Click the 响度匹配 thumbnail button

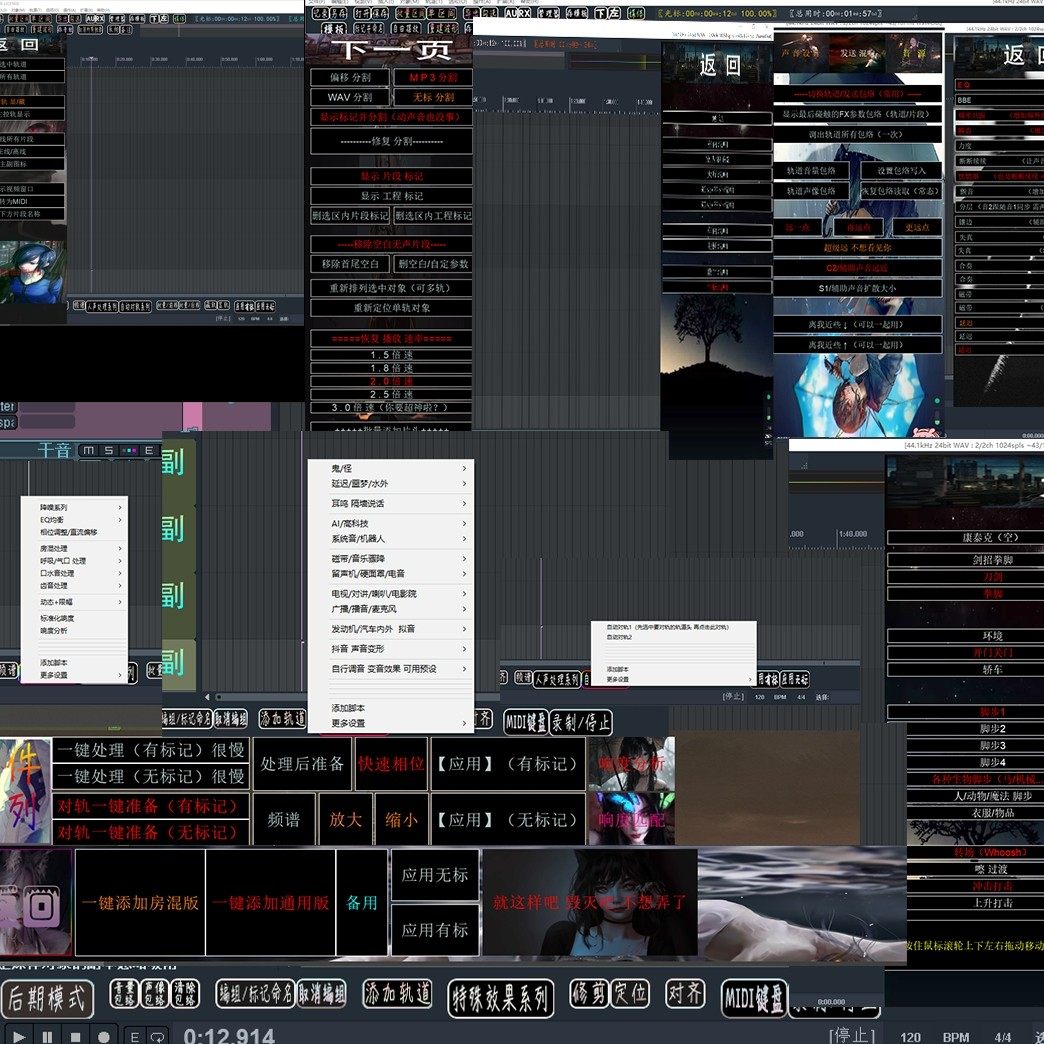click(x=631, y=819)
